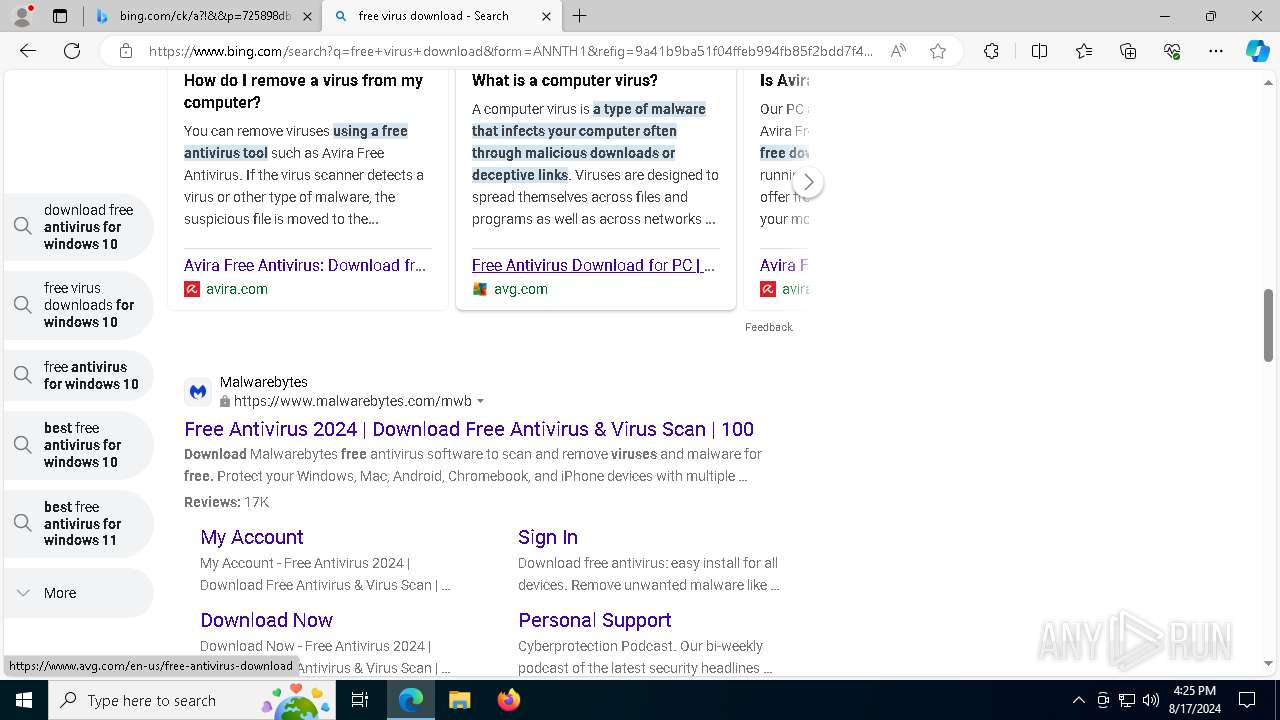Search best free antivirus for windows 11
Image resolution: width=1280 pixels, height=720 pixels.
click(x=79, y=523)
